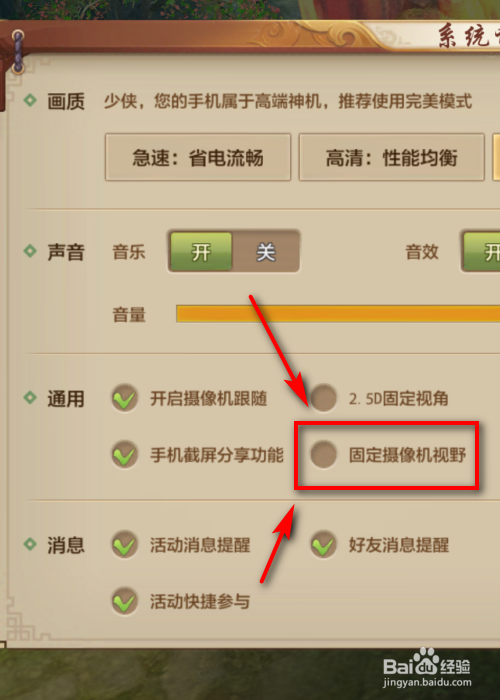Screen dimensions: 500x700
Task: Enable 2.5D固定视角 checkbox
Action: point(323,398)
